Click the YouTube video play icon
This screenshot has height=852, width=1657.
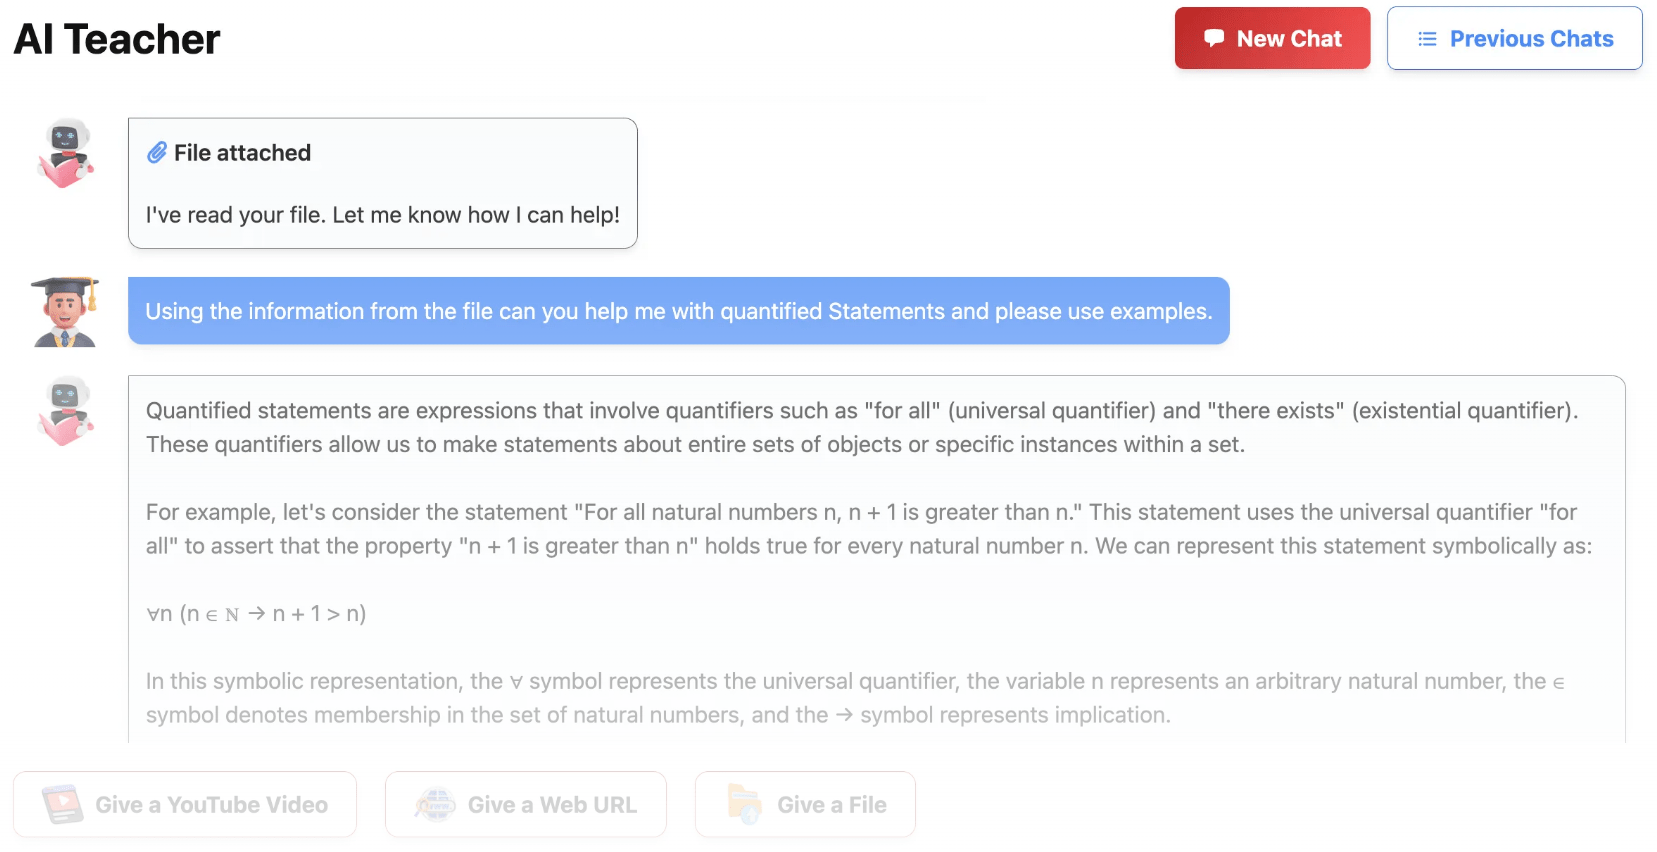(x=63, y=804)
